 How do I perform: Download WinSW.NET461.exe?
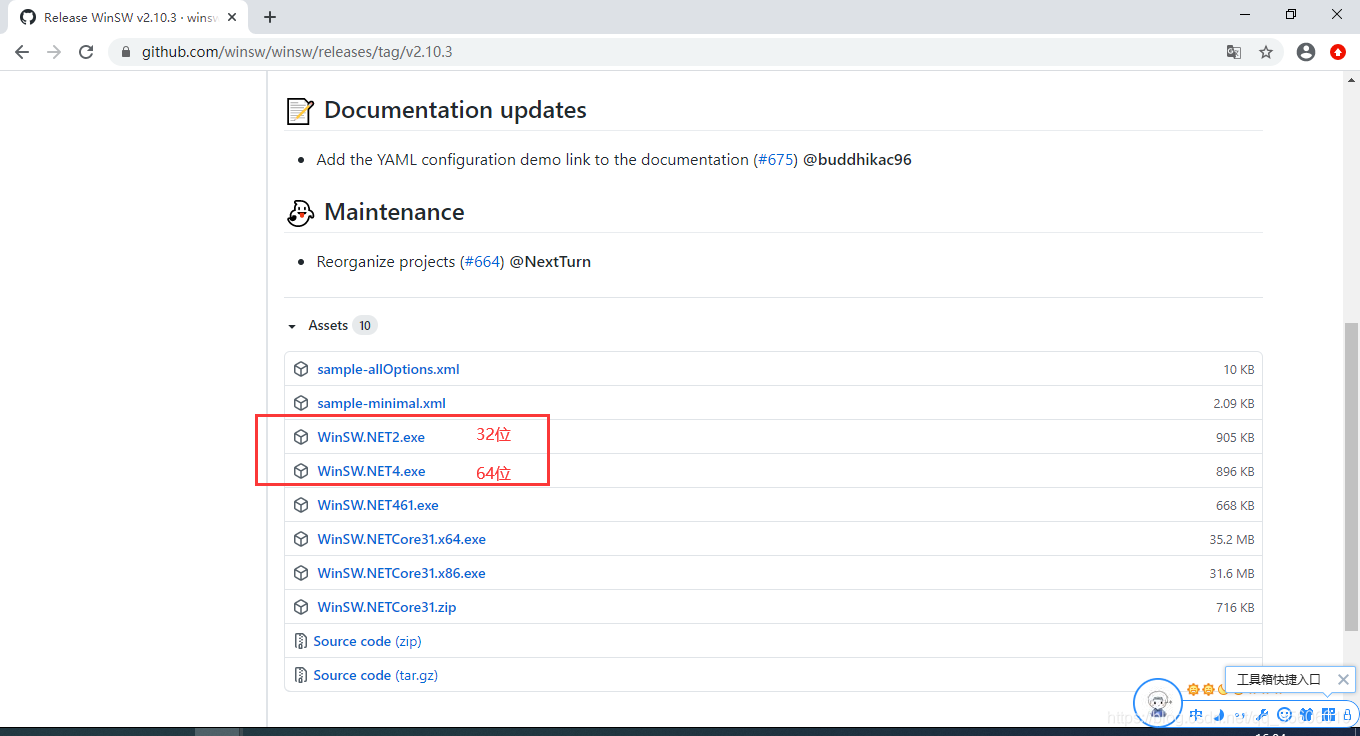pos(378,505)
